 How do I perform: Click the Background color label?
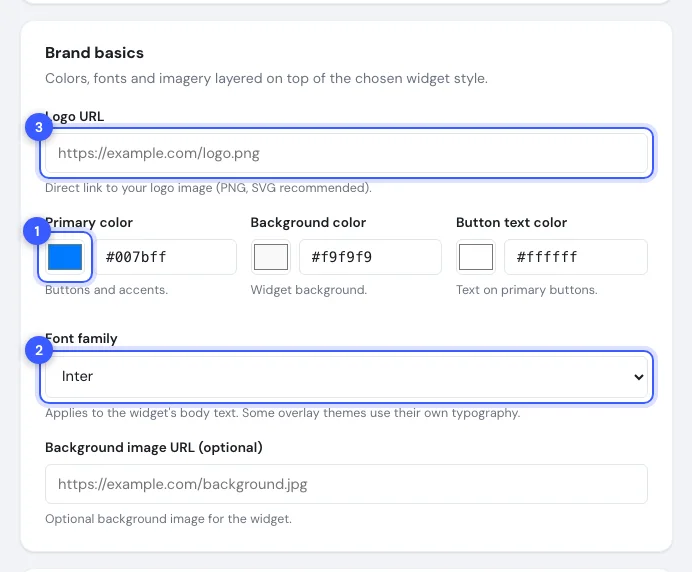[x=308, y=222]
